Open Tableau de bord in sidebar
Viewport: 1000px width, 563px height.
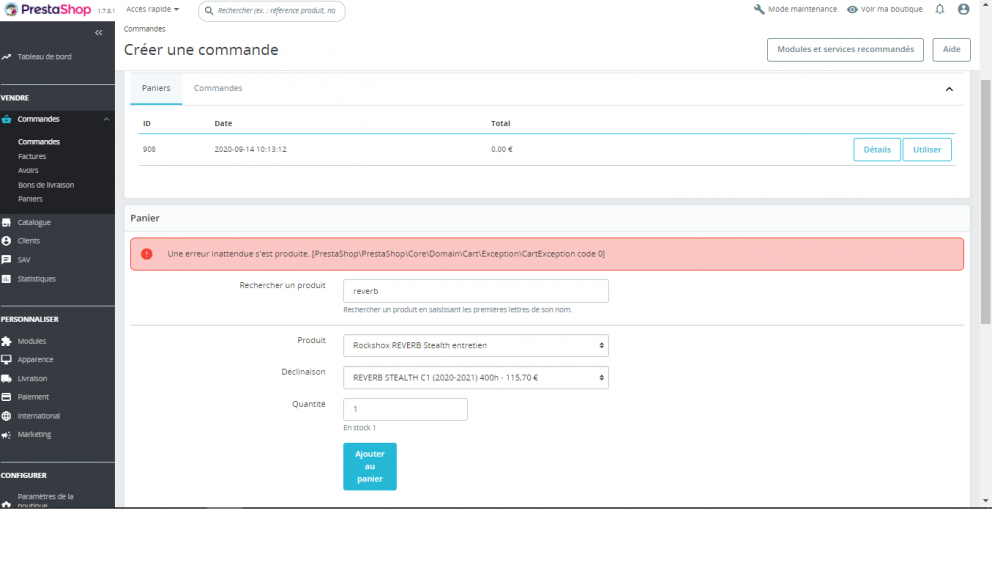[x=45, y=57]
